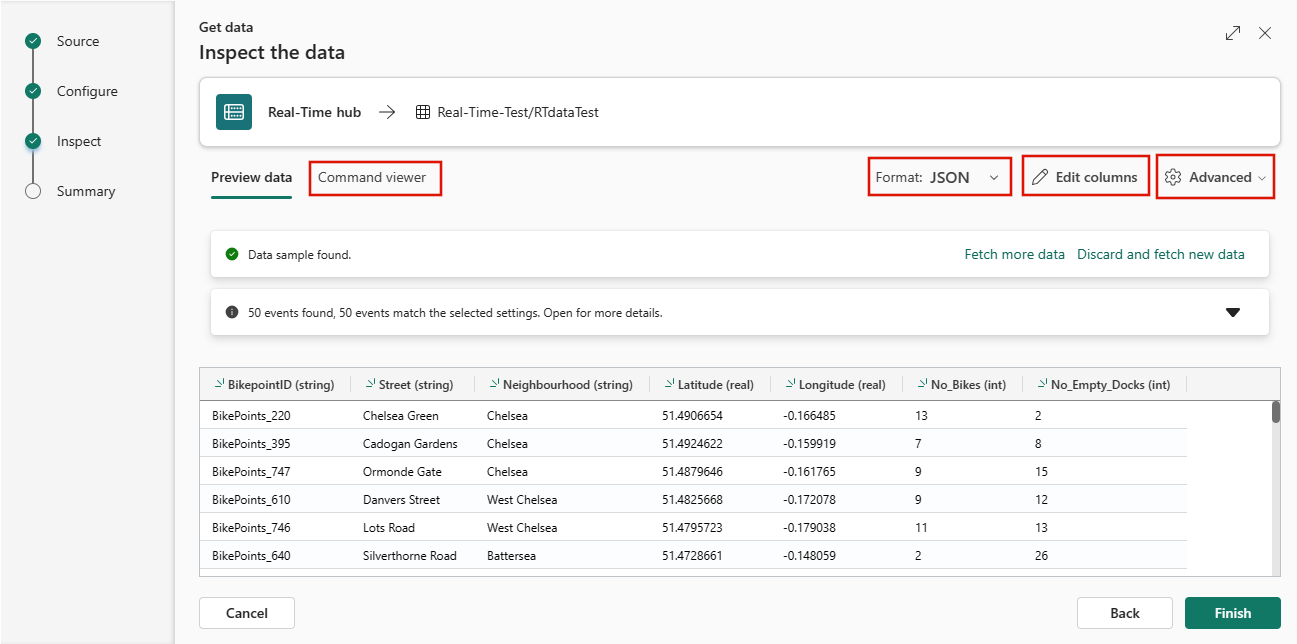Click the pencil icon on Edit columns
The height and width of the screenshot is (644, 1297).
click(1040, 177)
